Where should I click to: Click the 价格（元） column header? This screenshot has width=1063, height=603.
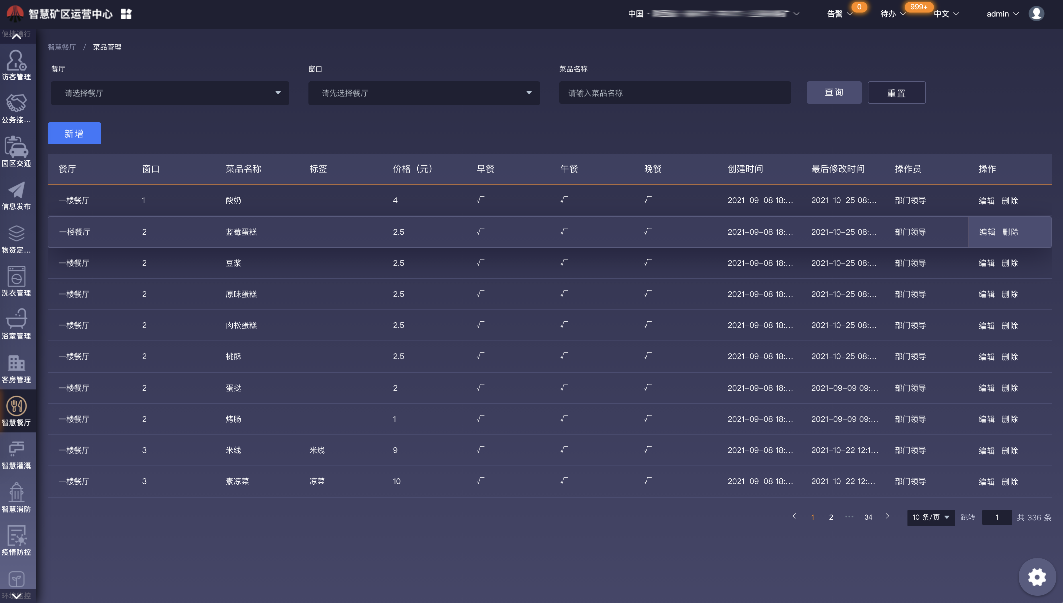[x=412, y=169]
